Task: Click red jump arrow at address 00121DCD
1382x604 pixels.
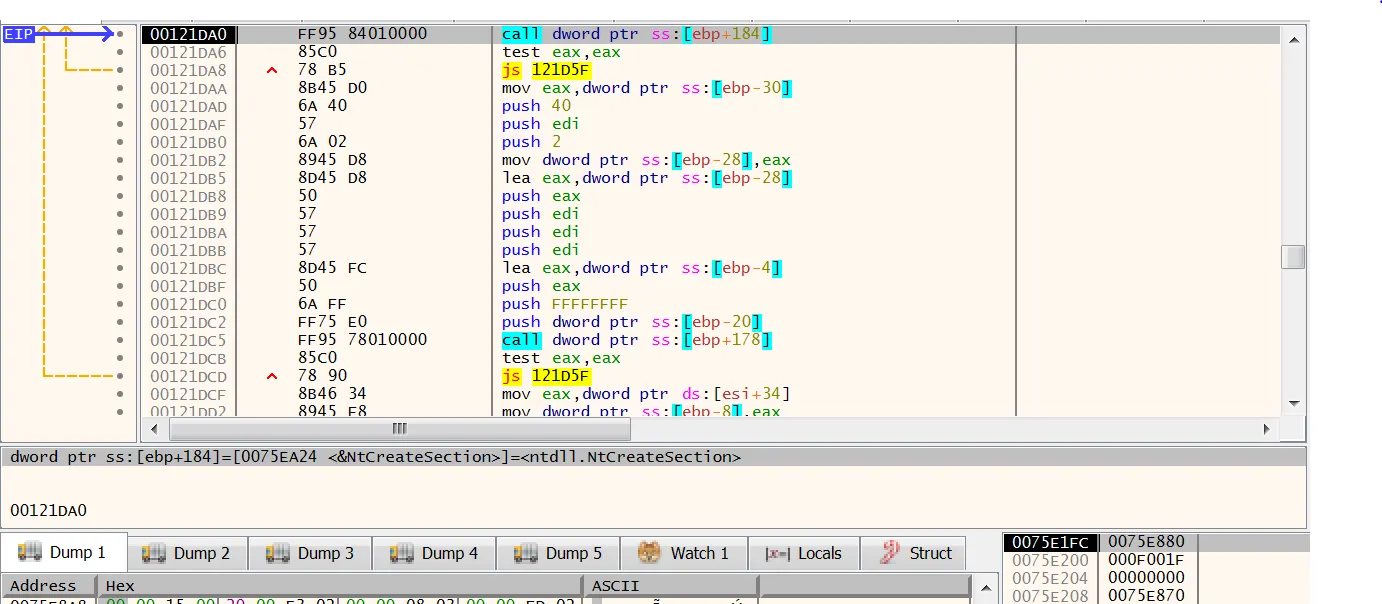Action: pos(272,376)
